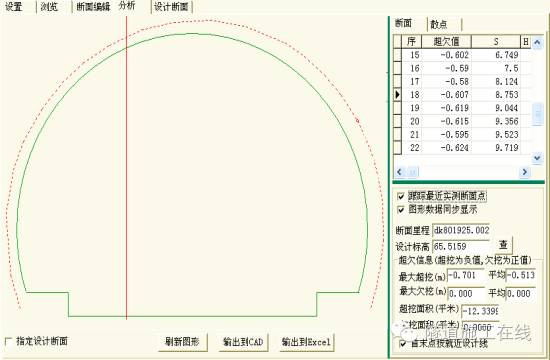Click the red vertical tracking line
The image size is (550, 360).
pos(127,168)
